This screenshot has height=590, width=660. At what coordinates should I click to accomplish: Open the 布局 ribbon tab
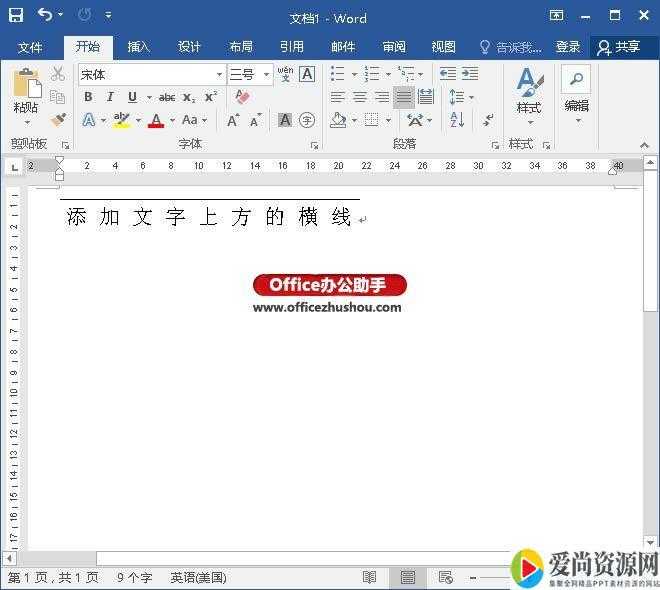pos(240,47)
